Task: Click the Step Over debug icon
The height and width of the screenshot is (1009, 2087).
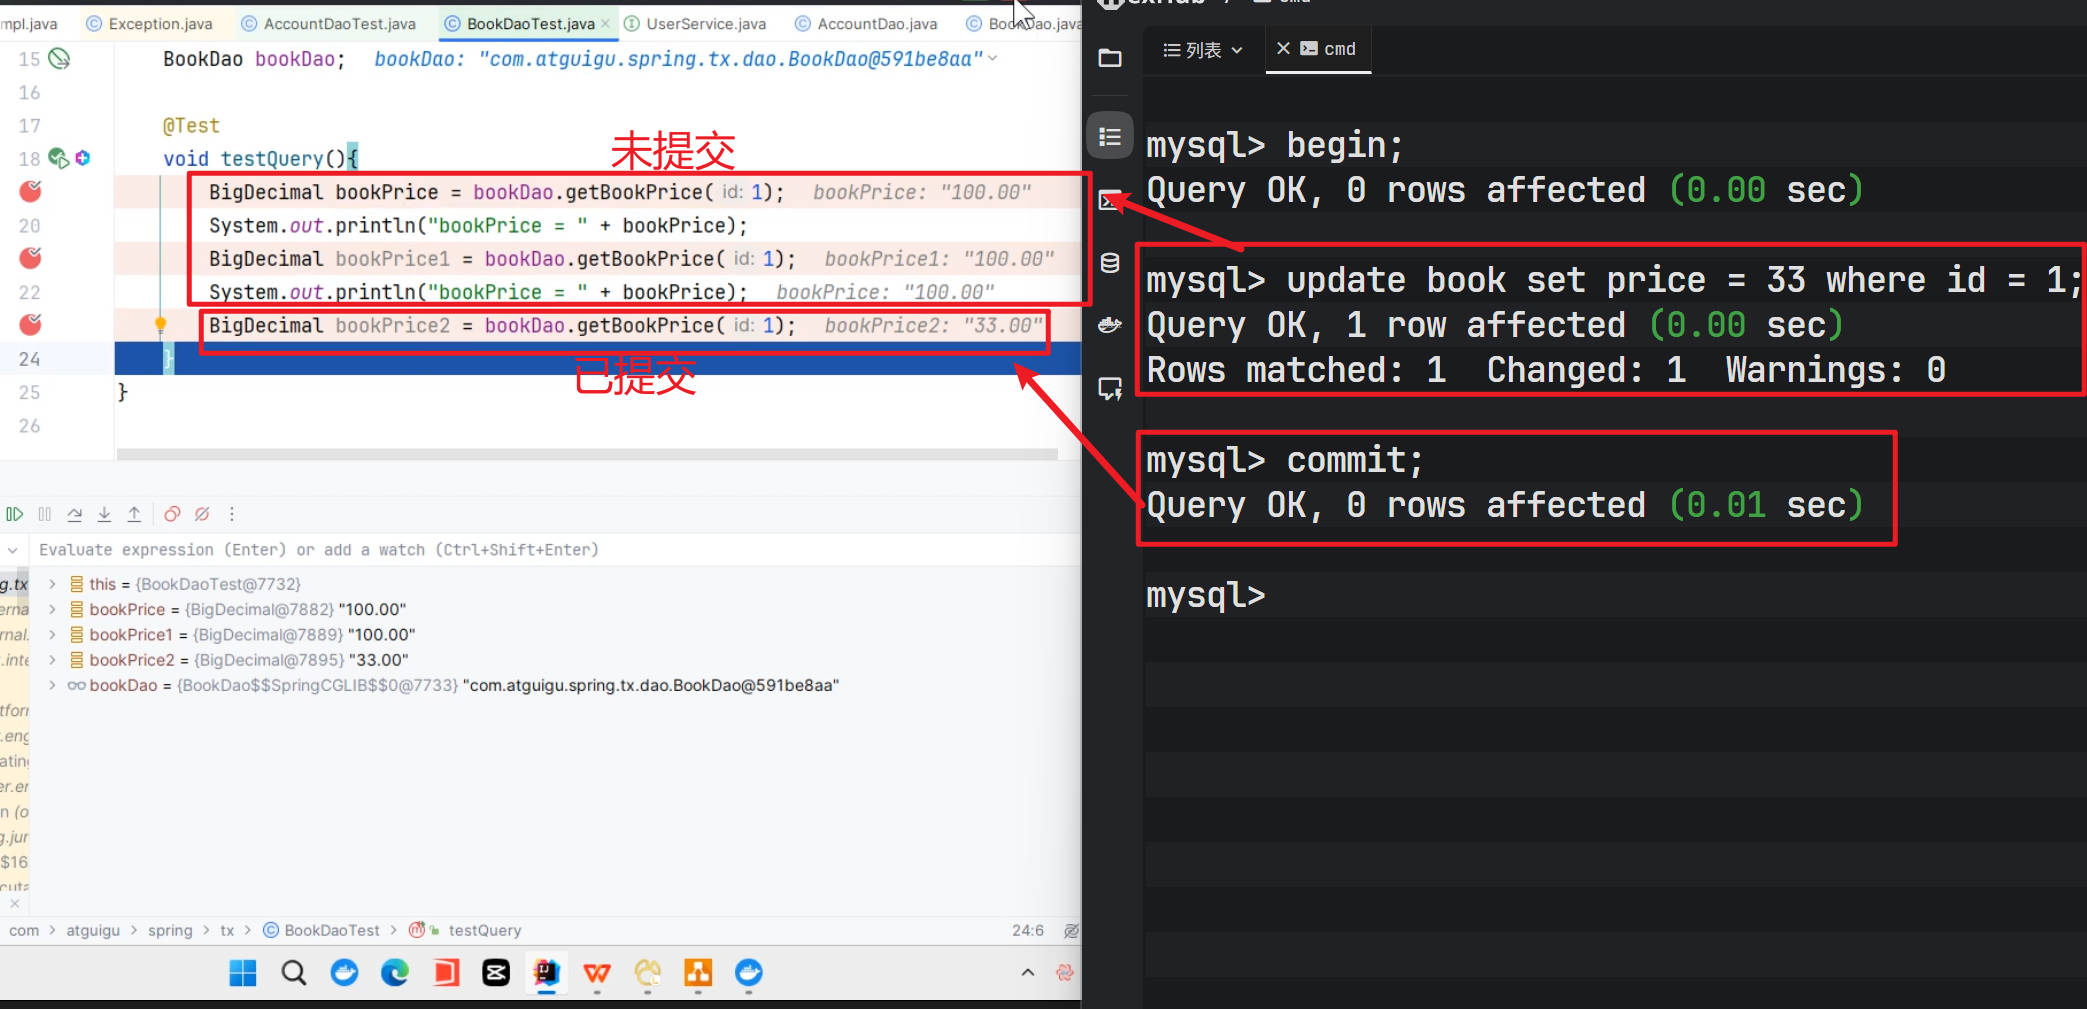Action: 74,514
